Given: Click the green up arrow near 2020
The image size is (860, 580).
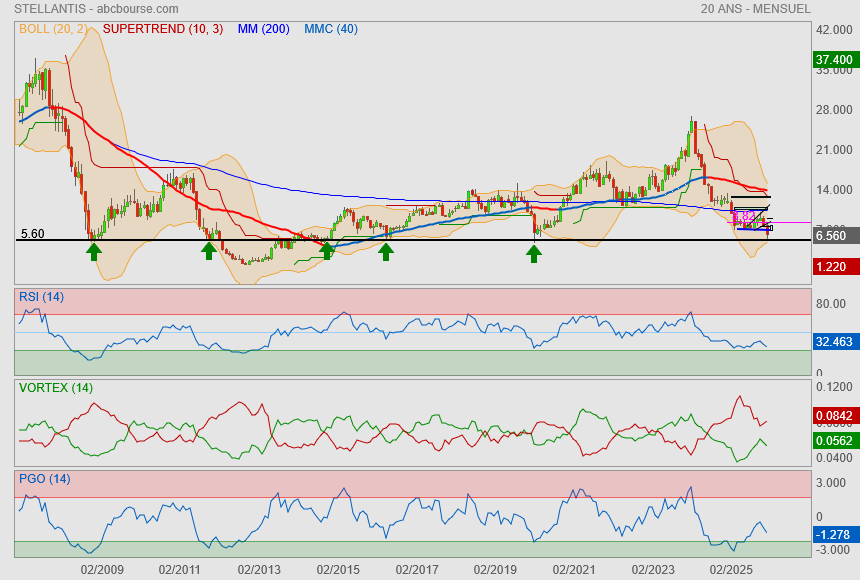Looking at the screenshot, I should coord(534,253).
